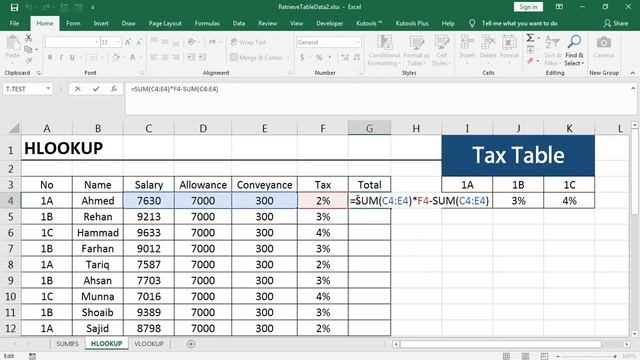
Task: Toggle Wrap Text
Action: tap(248, 42)
